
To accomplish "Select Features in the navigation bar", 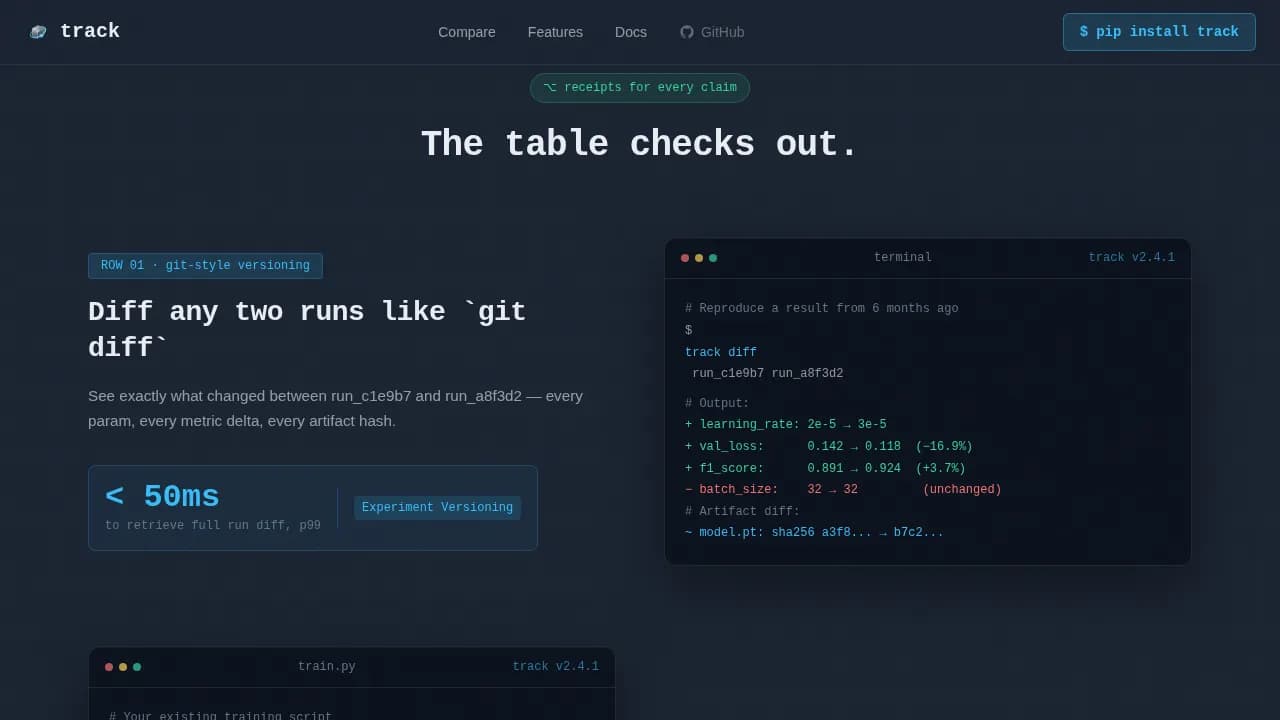I will coord(555,32).
